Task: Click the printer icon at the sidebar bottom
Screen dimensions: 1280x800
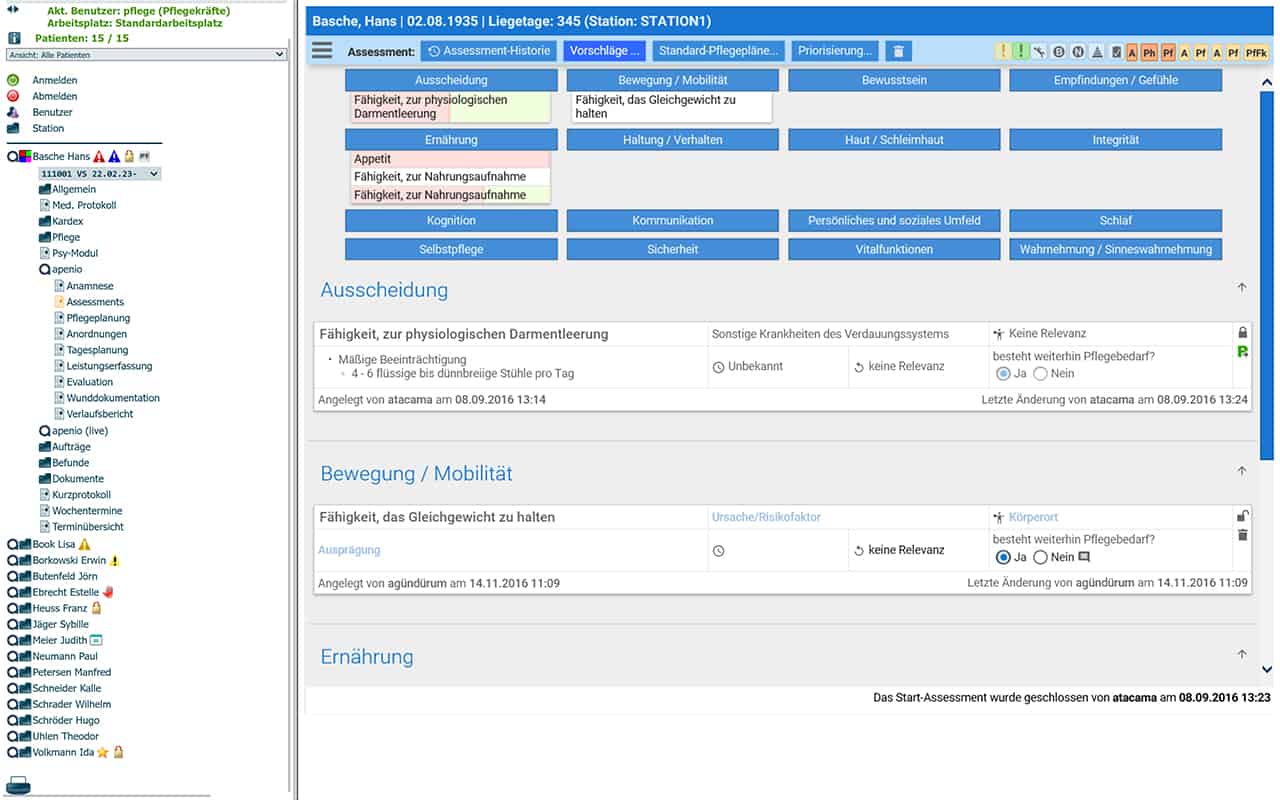Action: pos(18,785)
